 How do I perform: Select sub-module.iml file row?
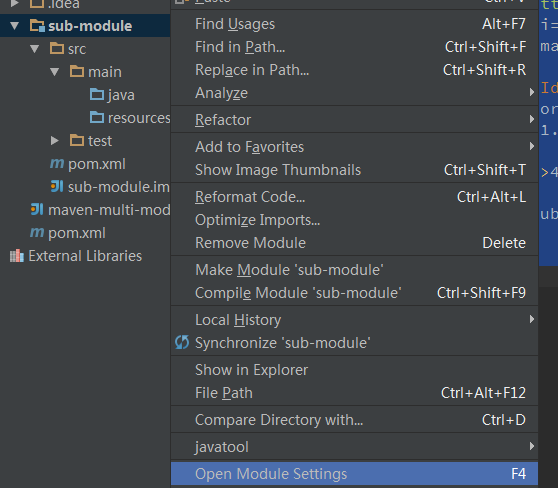[85, 187]
